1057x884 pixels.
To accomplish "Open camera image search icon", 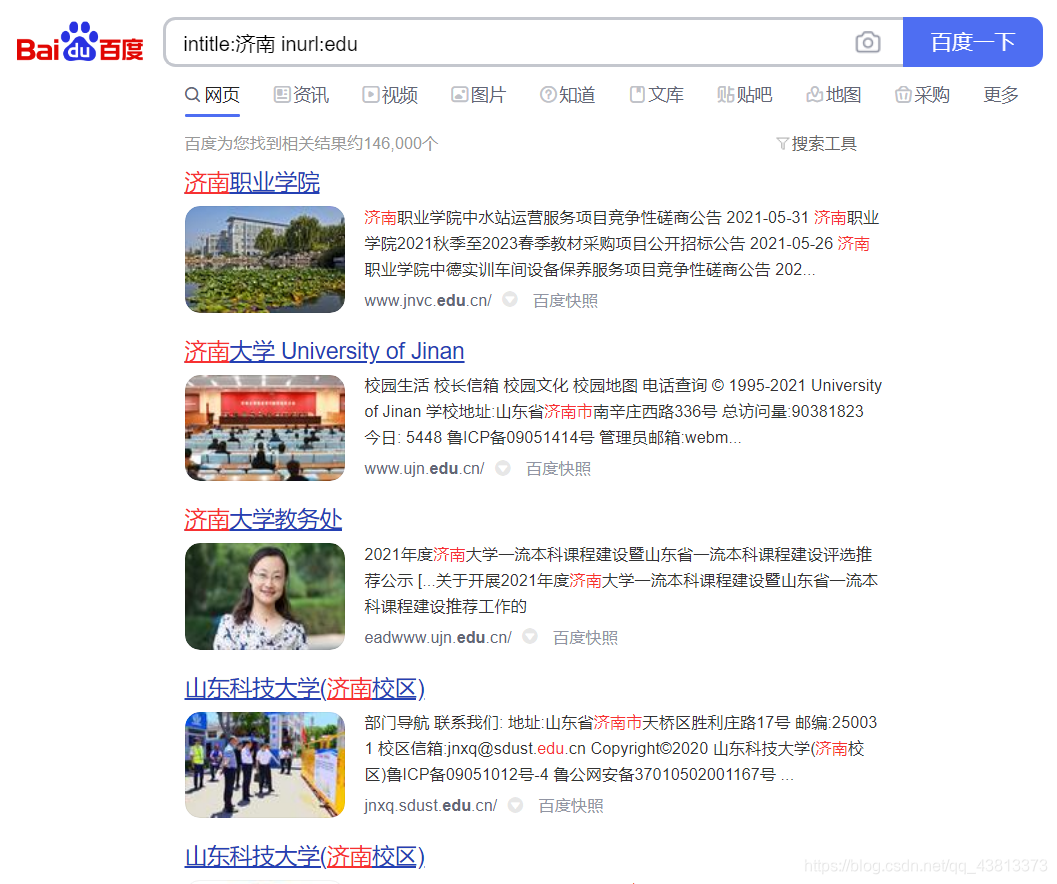I will [x=868, y=42].
